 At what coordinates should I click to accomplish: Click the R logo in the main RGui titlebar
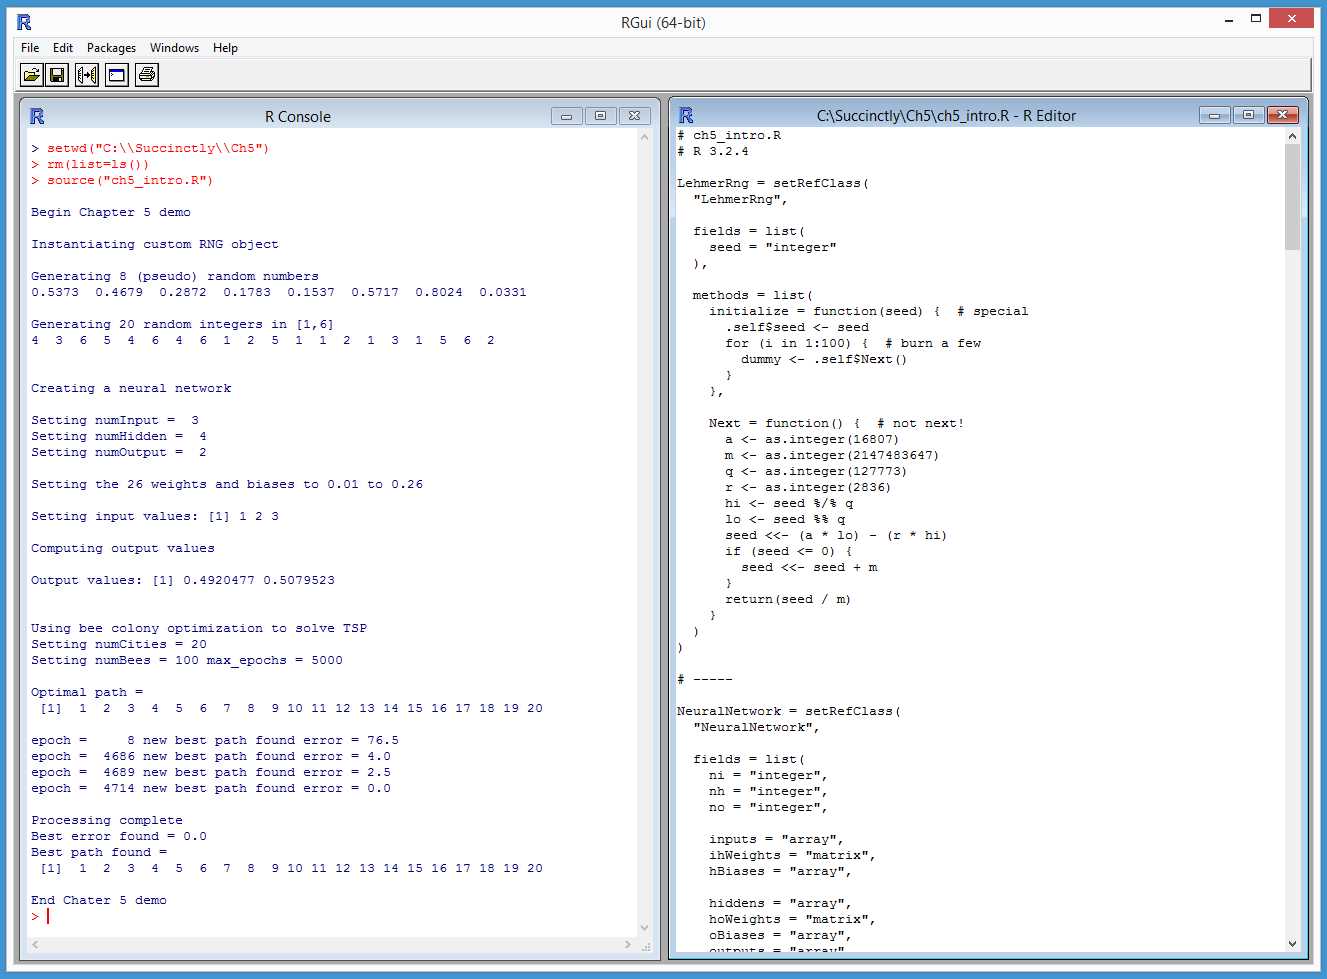(x=23, y=20)
